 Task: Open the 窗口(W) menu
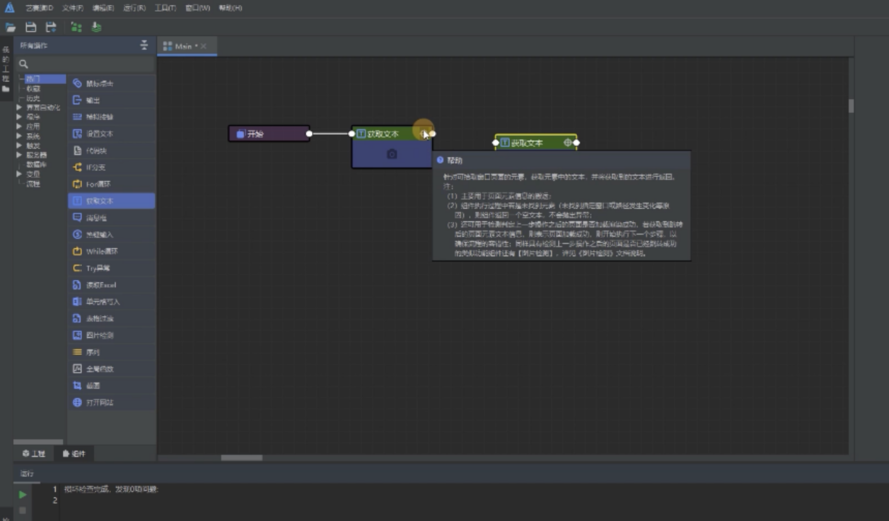197,8
